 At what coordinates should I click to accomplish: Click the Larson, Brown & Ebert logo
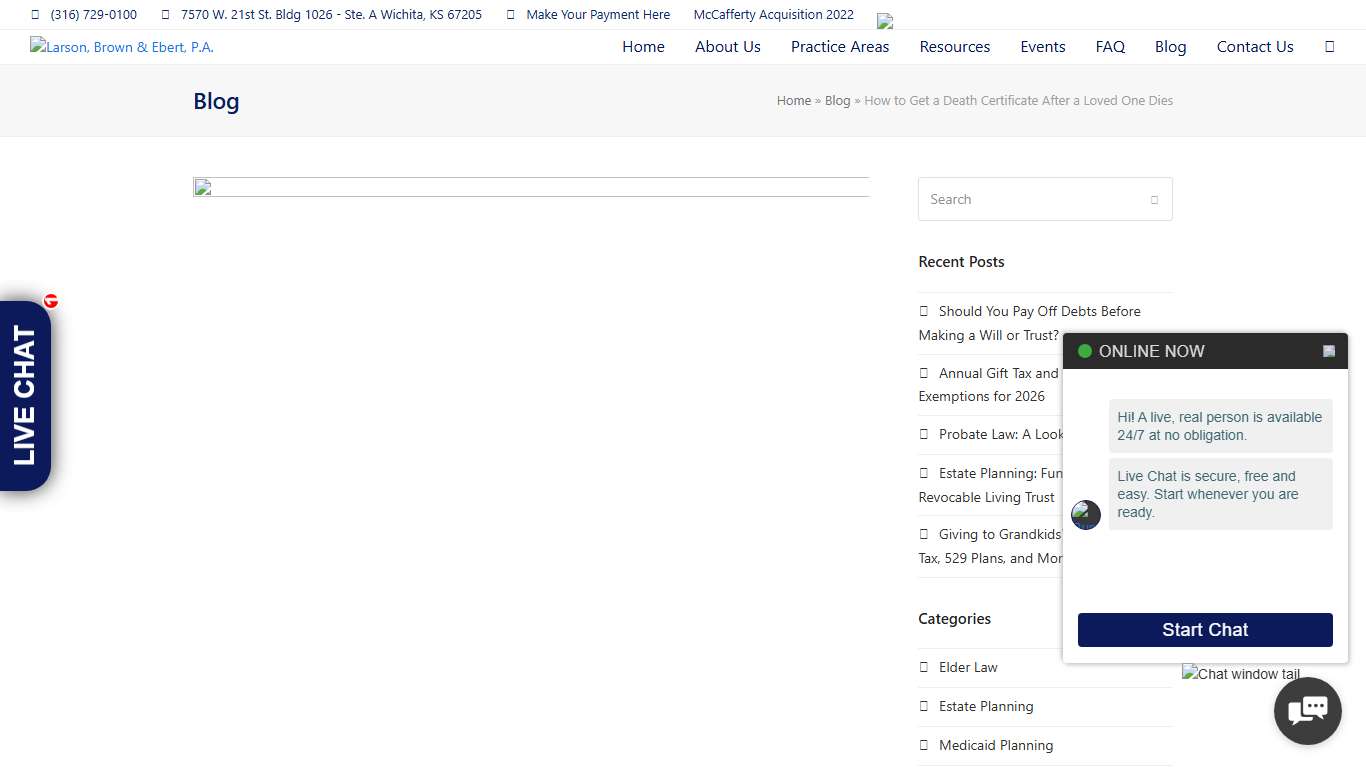coord(122,47)
